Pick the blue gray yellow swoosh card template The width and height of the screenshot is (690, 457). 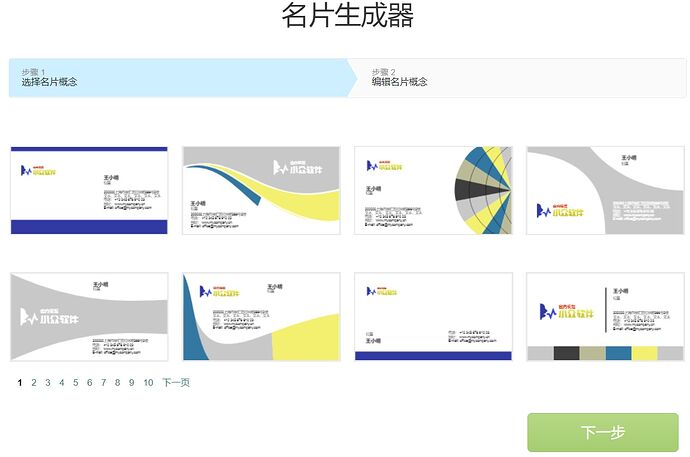tap(261, 317)
